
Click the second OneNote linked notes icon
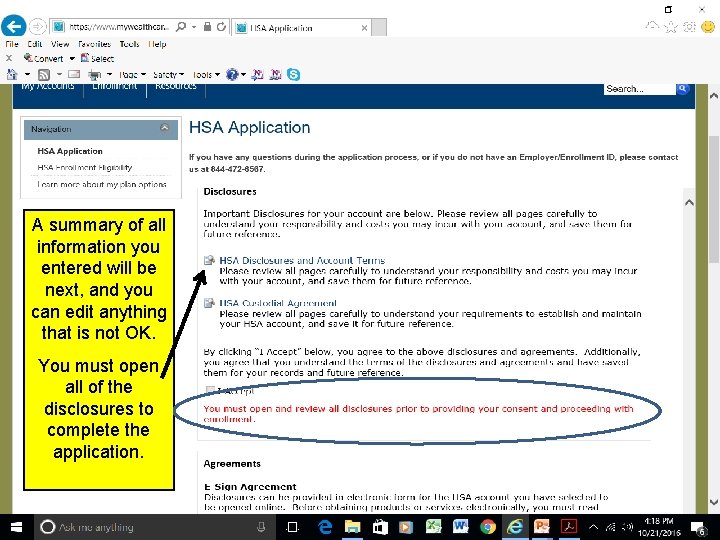276,74
